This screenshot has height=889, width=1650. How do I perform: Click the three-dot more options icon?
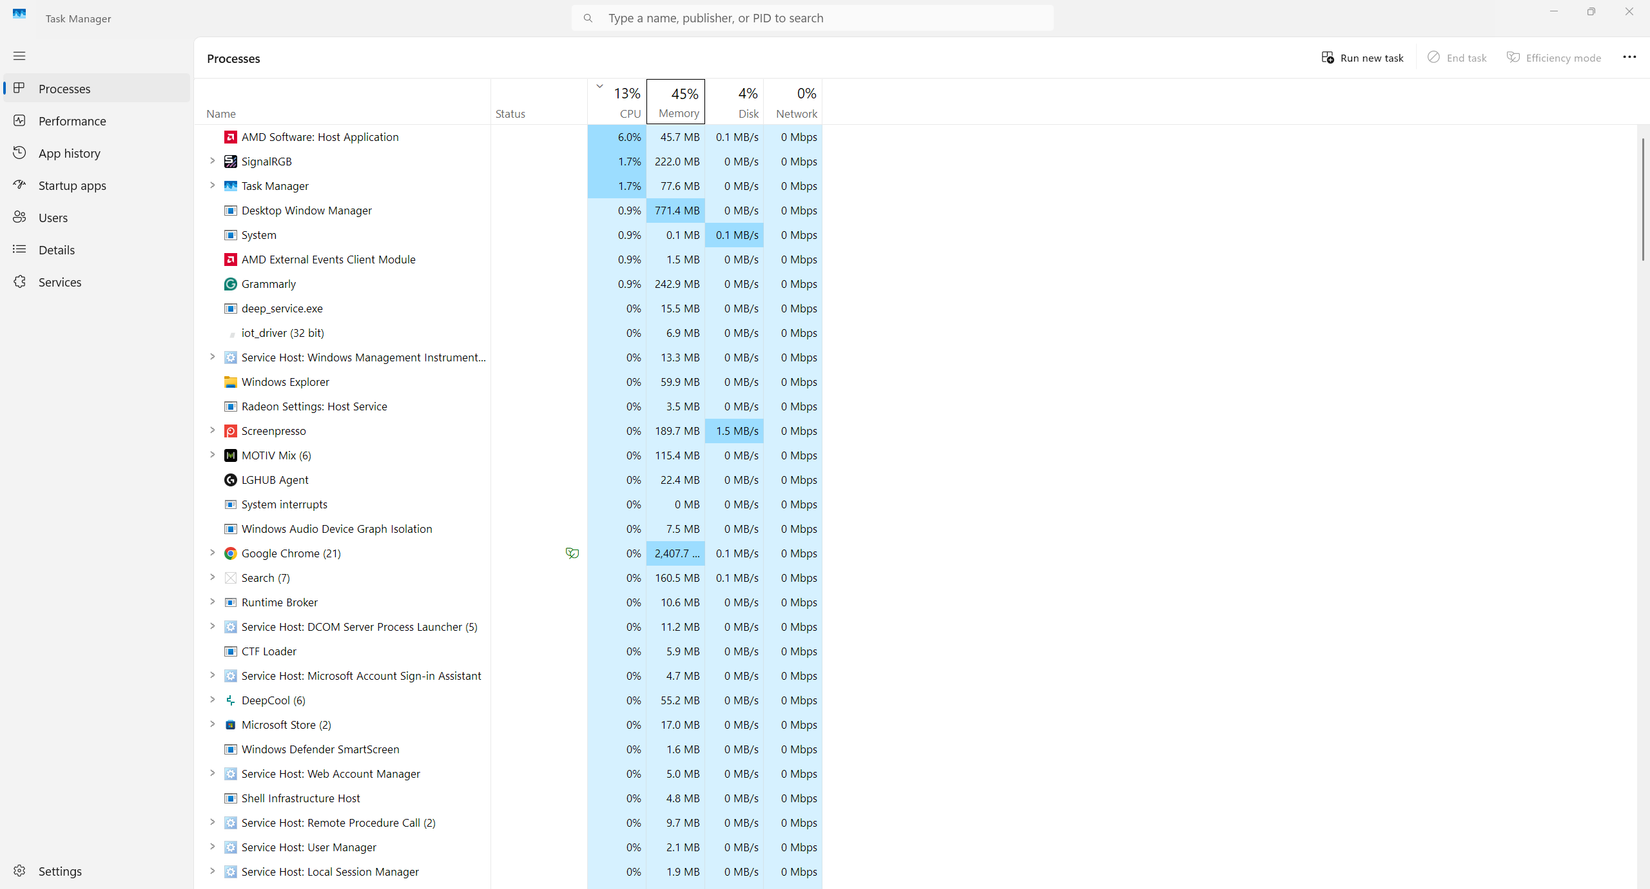pyautogui.click(x=1629, y=58)
